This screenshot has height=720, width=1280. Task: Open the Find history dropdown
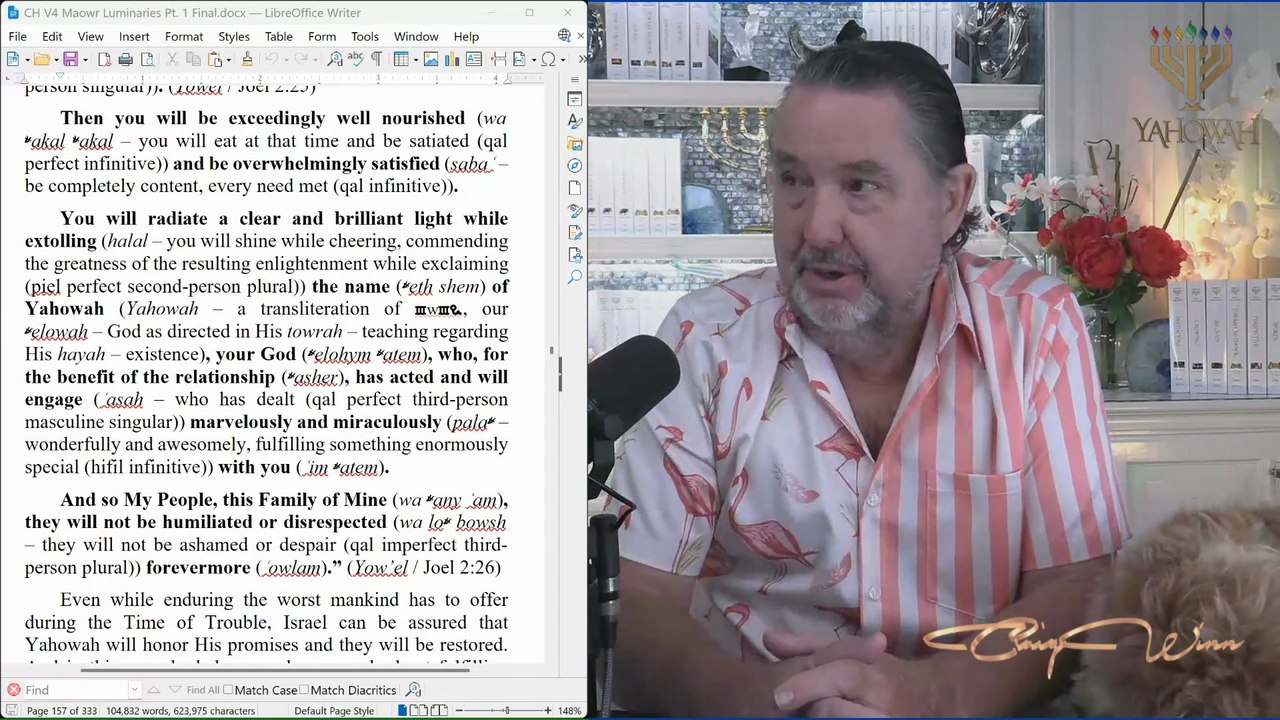(134, 690)
